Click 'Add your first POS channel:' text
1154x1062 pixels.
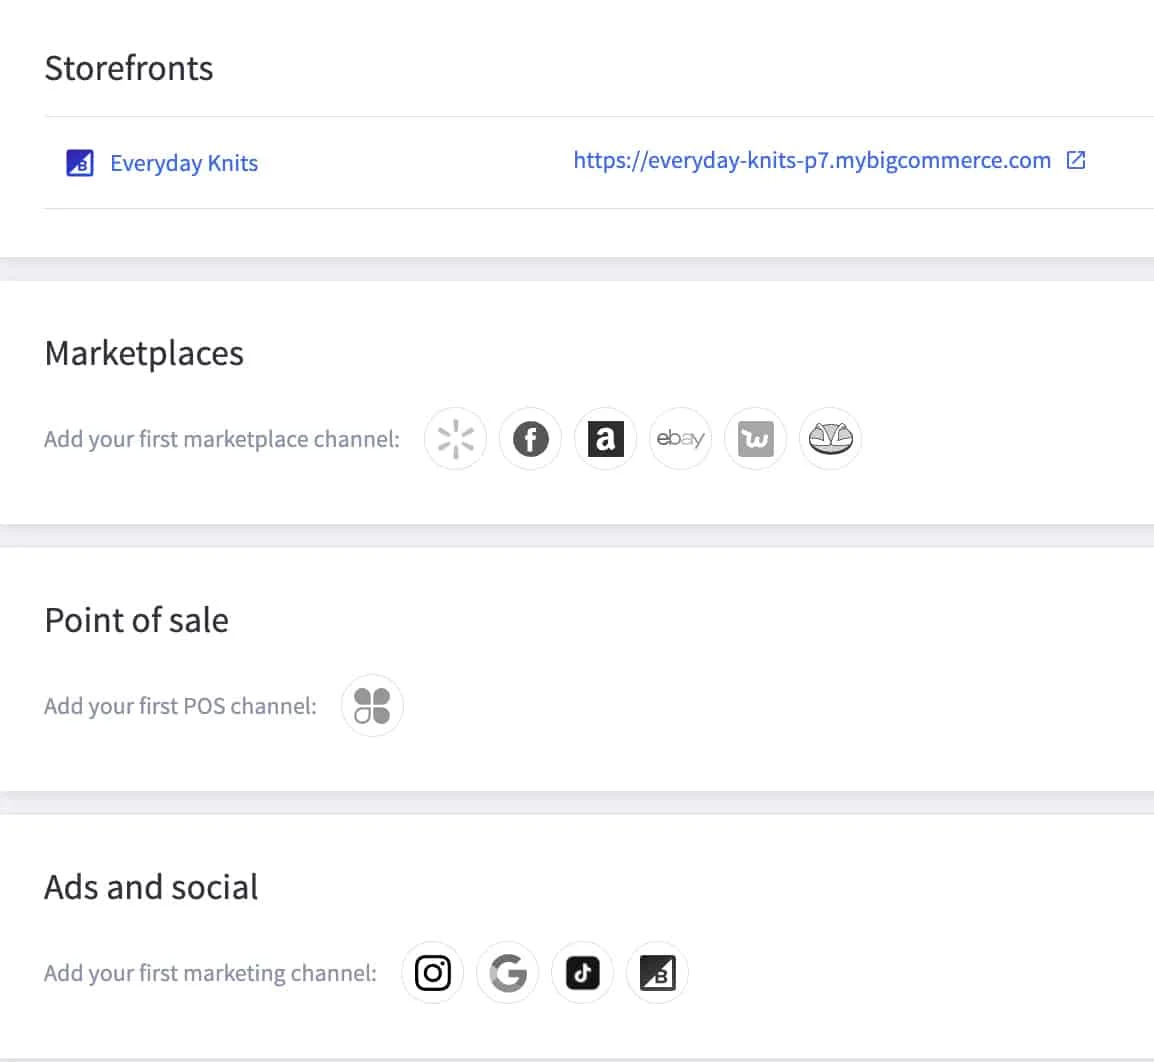click(x=180, y=707)
